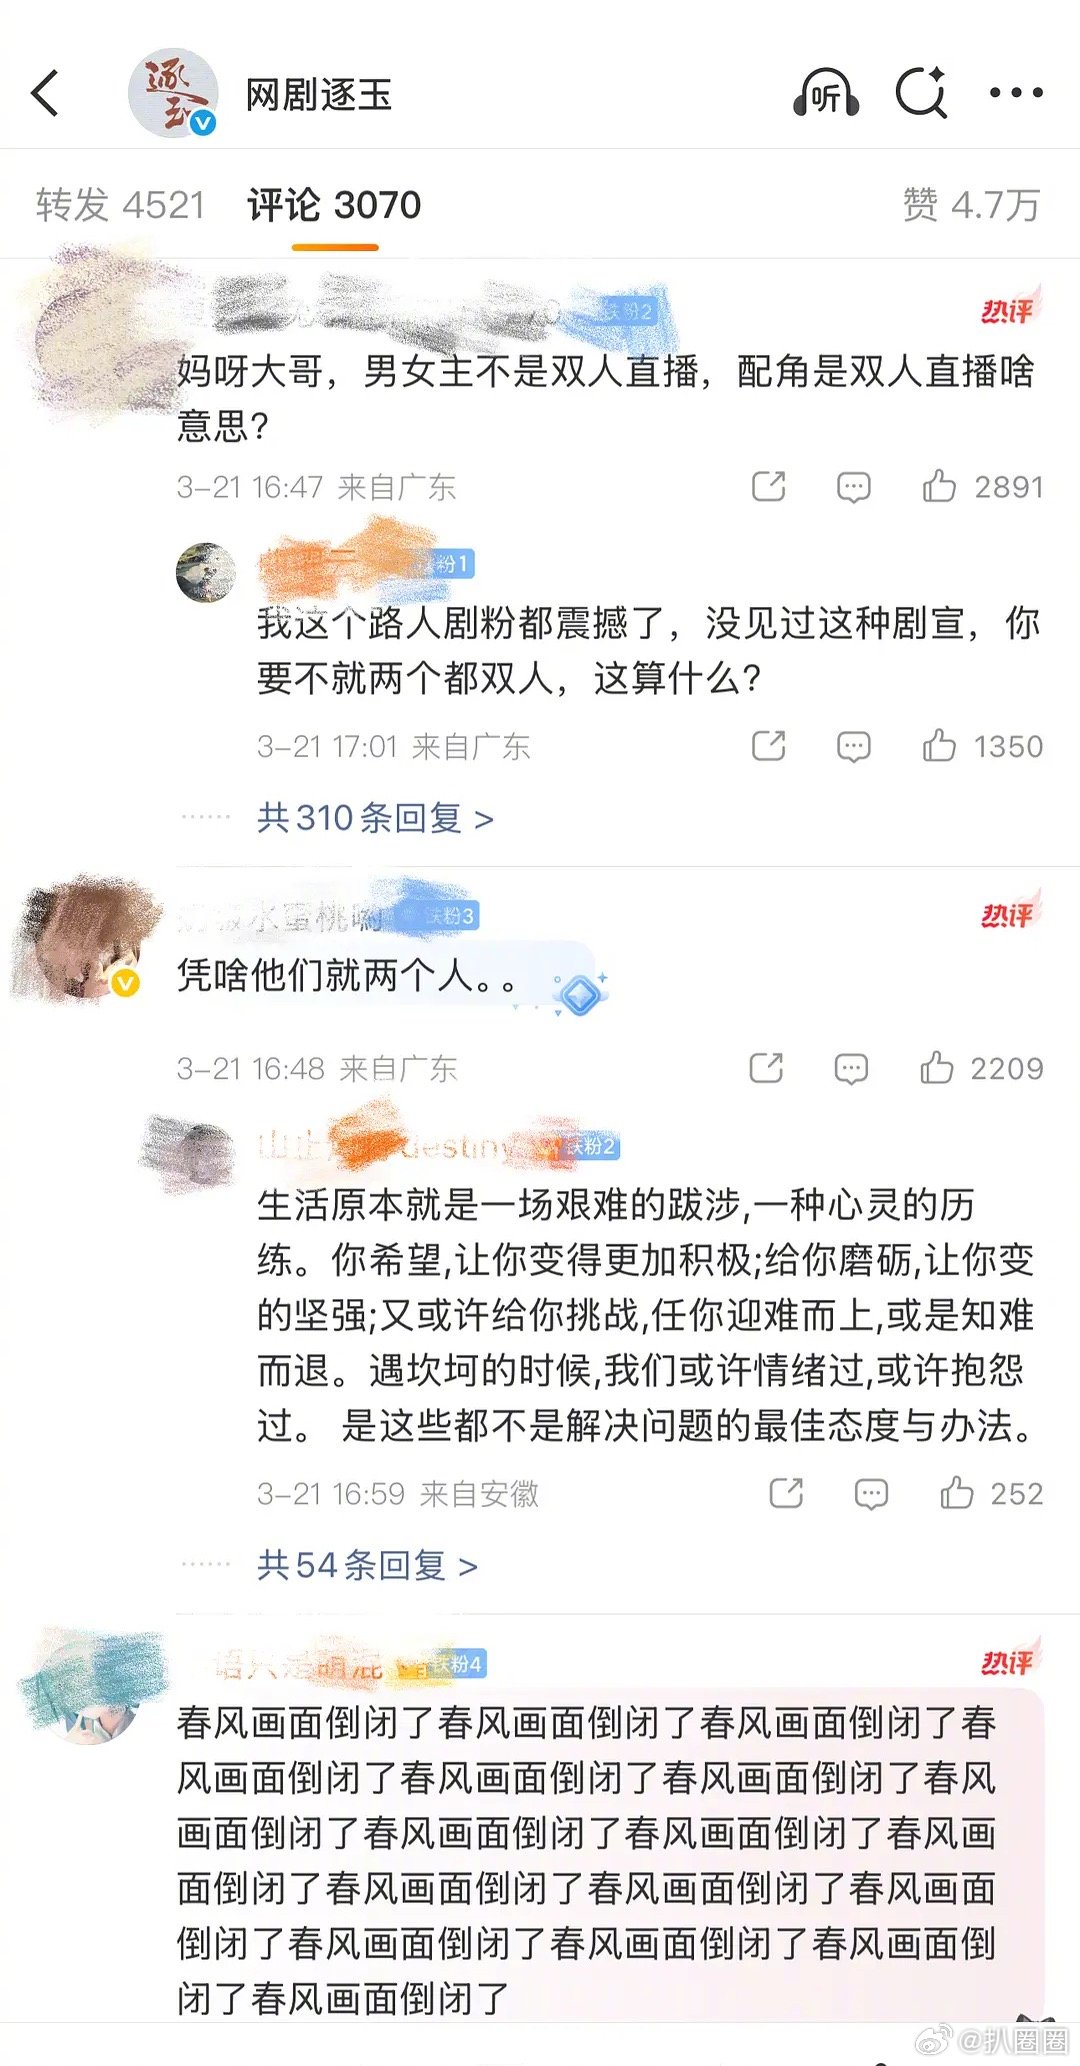Reply to the comment posted at 16:47
This screenshot has height=2066, width=1080.
tap(853, 487)
